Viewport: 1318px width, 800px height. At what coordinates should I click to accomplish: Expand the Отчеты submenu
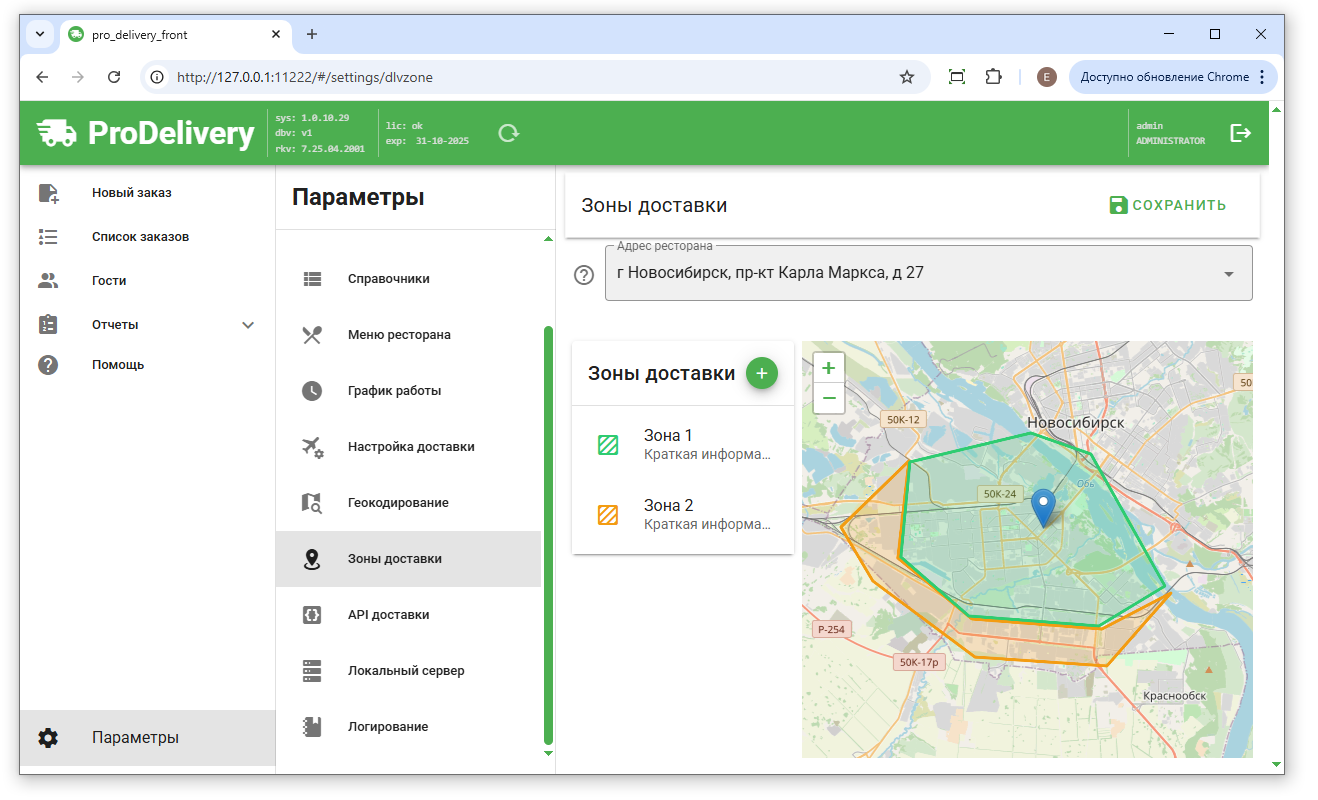click(x=248, y=325)
